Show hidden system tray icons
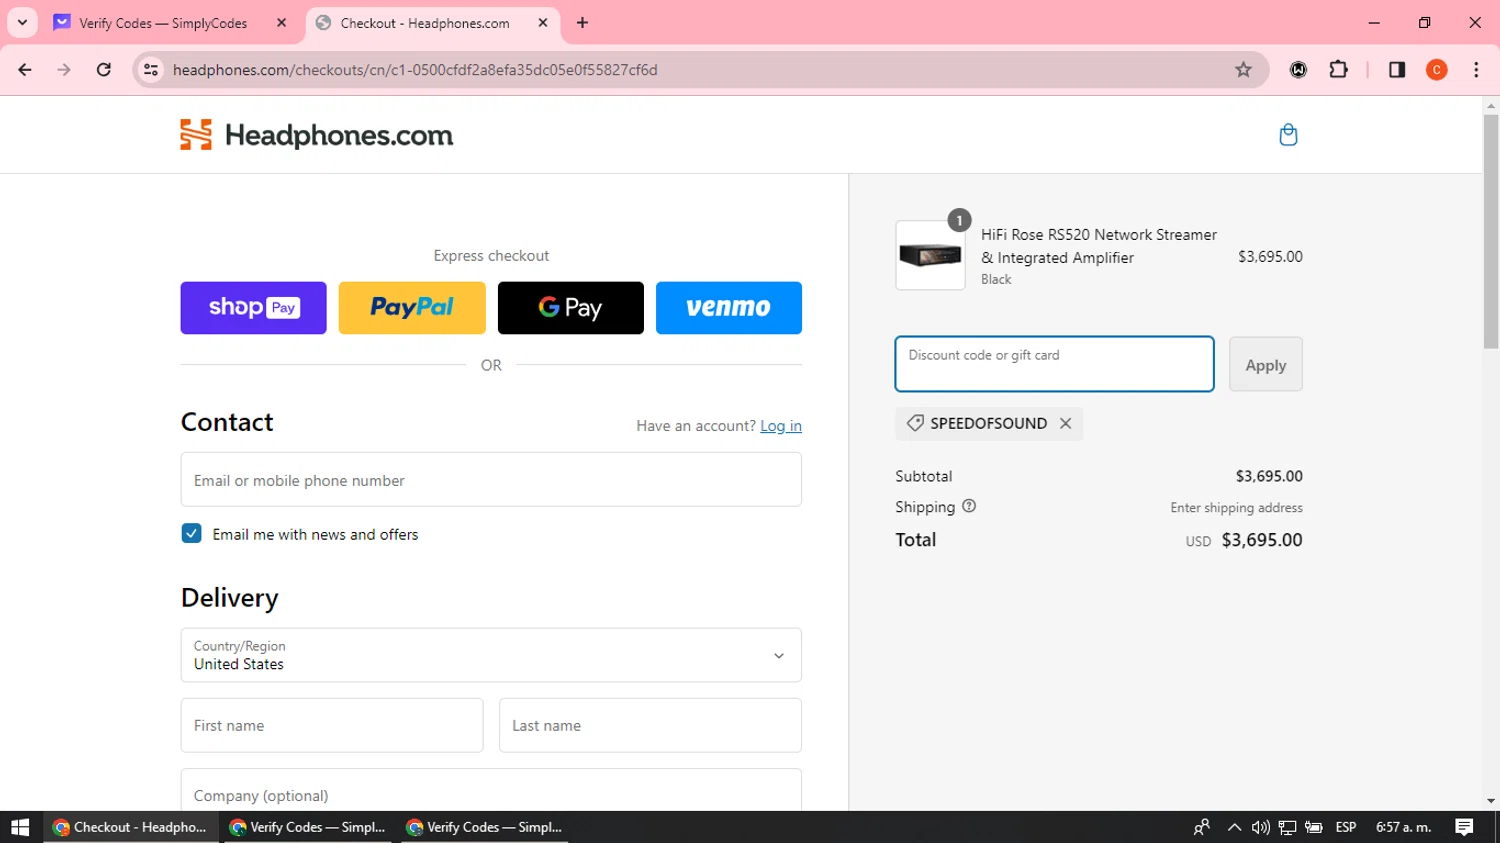1500x843 pixels. coord(1234,827)
